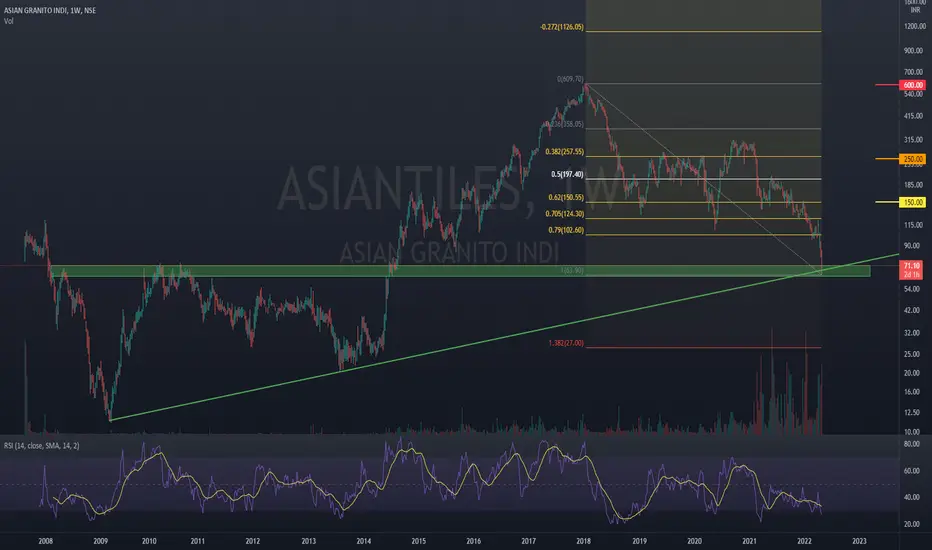This screenshot has height=550, width=932.
Task: Click the 2014 label on time axis
Action: tap(364, 541)
